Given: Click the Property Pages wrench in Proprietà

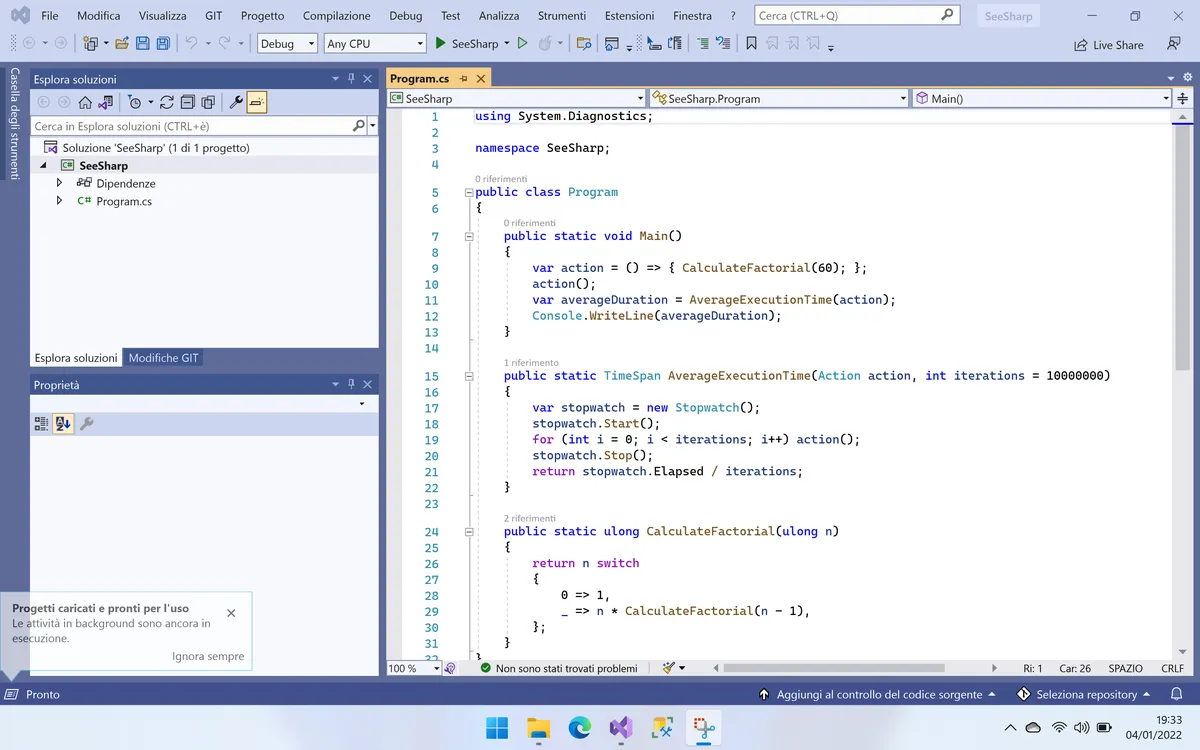Looking at the screenshot, I should [86, 424].
